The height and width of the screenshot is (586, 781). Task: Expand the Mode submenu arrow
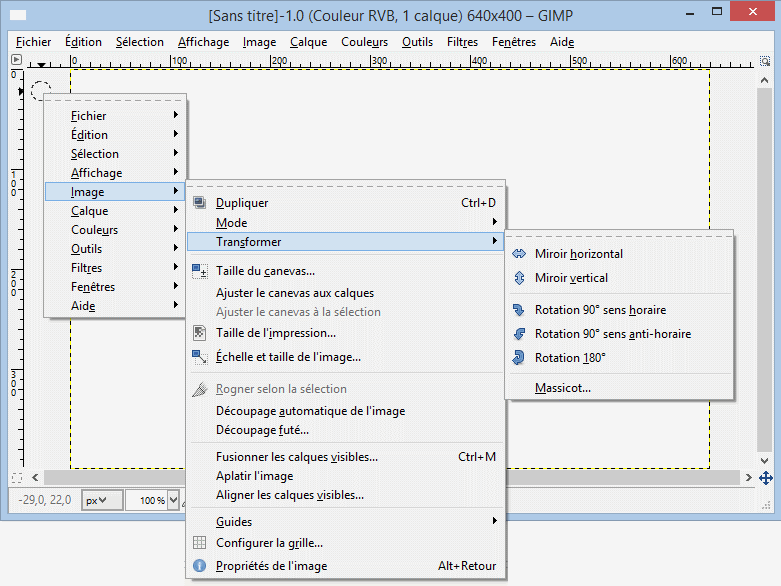(495, 222)
